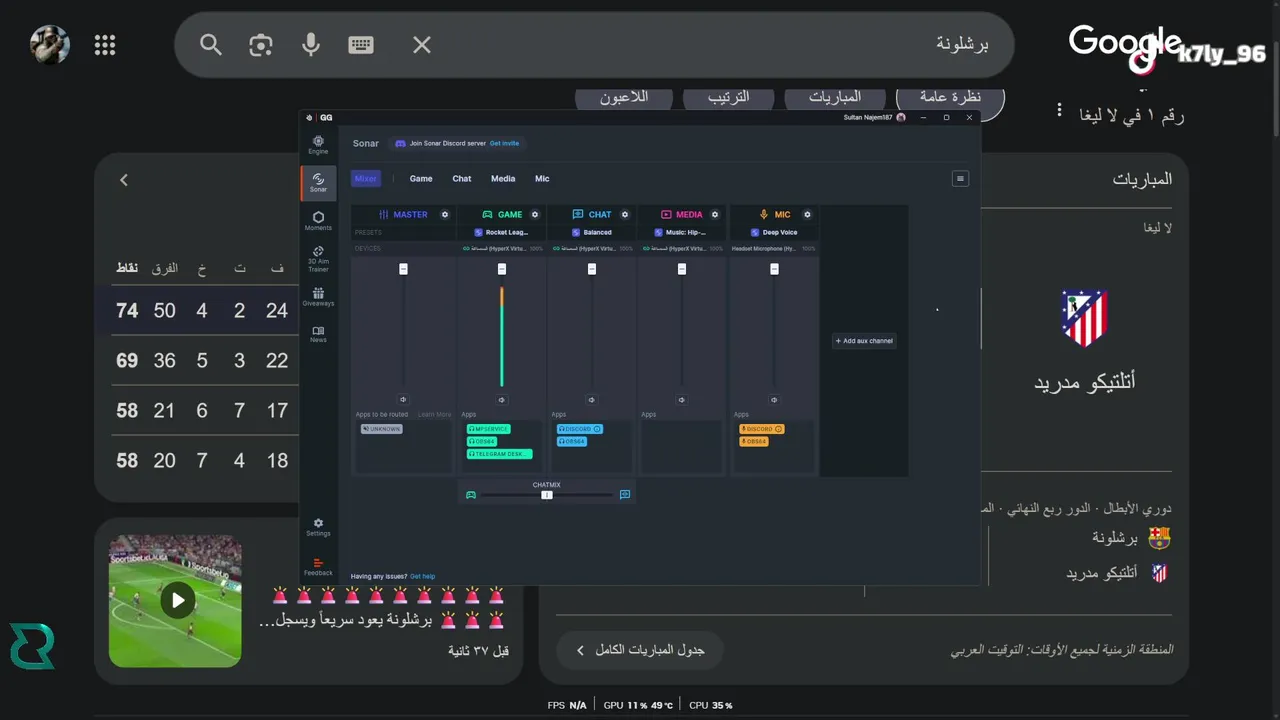Click the UNKNOWN app tag in Master

click(381, 429)
